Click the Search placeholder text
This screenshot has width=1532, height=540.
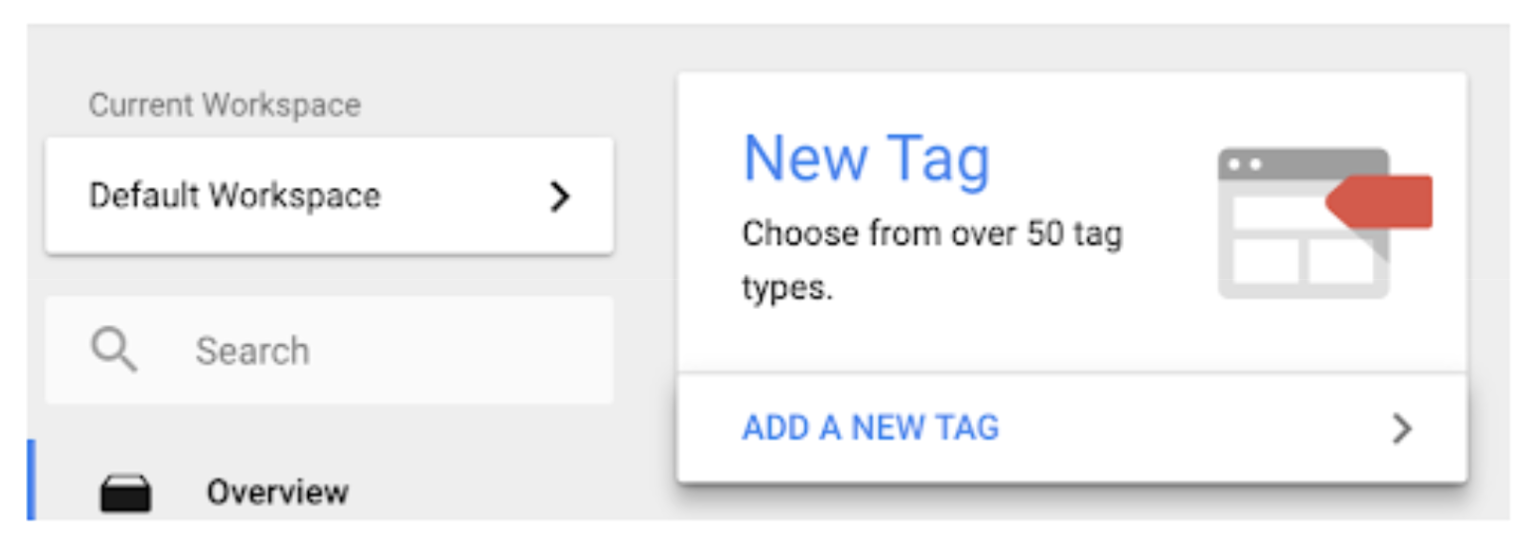pyautogui.click(x=252, y=351)
